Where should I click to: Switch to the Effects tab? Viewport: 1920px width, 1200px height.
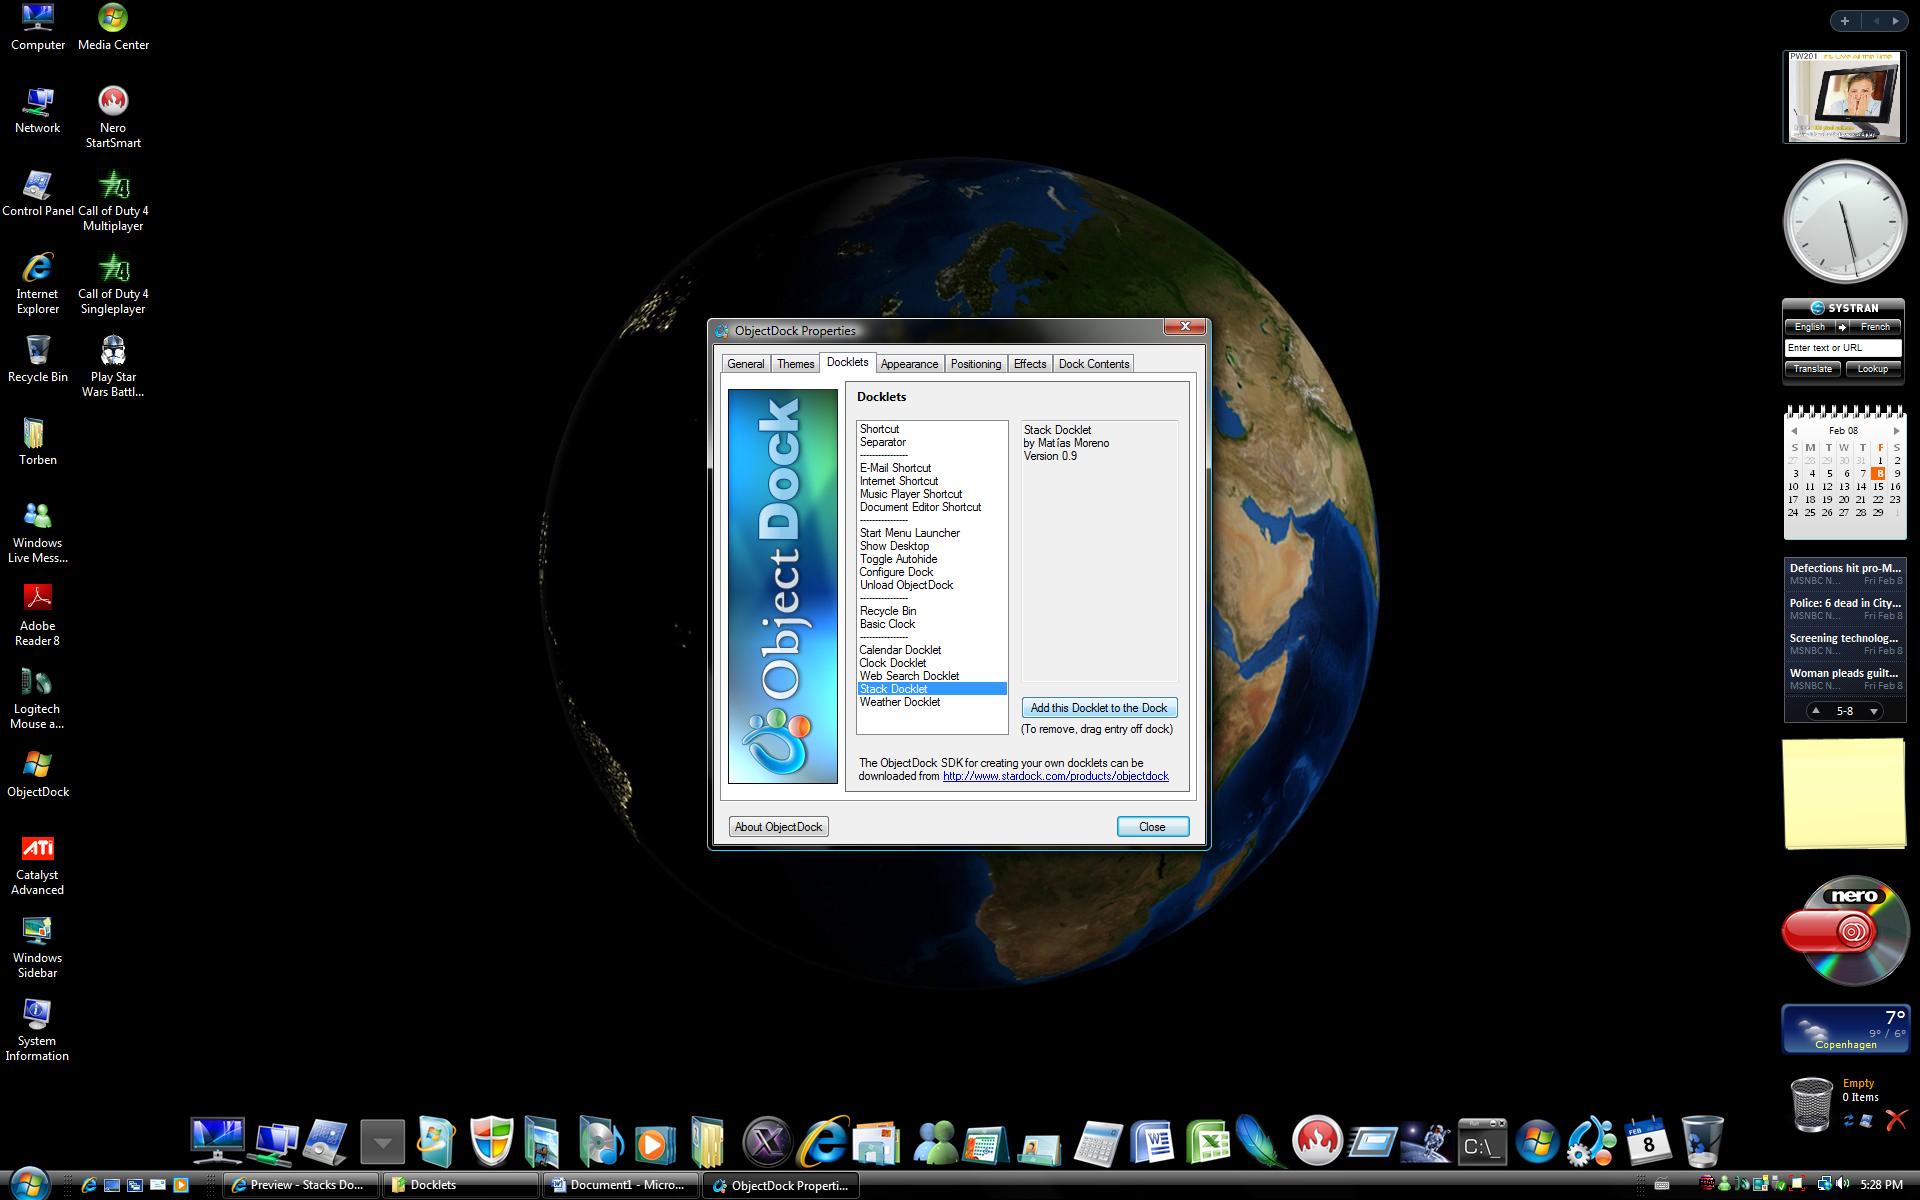coord(1029,364)
